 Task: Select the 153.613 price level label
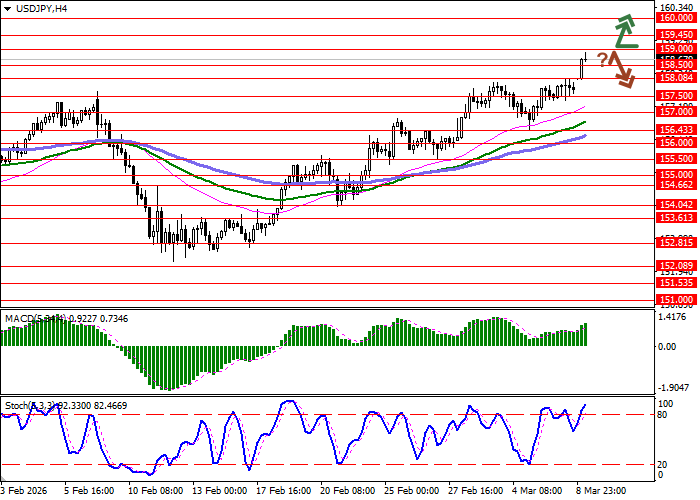point(676,218)
